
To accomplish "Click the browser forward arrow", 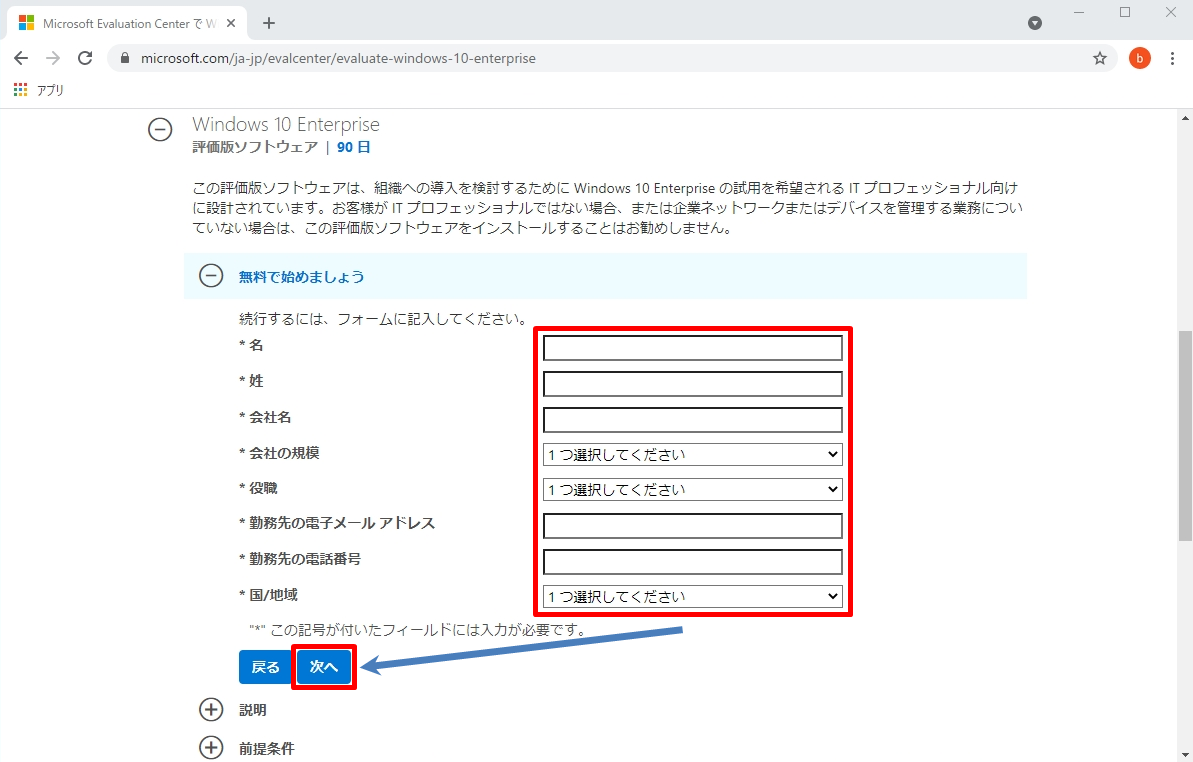I will pos(52,58).
